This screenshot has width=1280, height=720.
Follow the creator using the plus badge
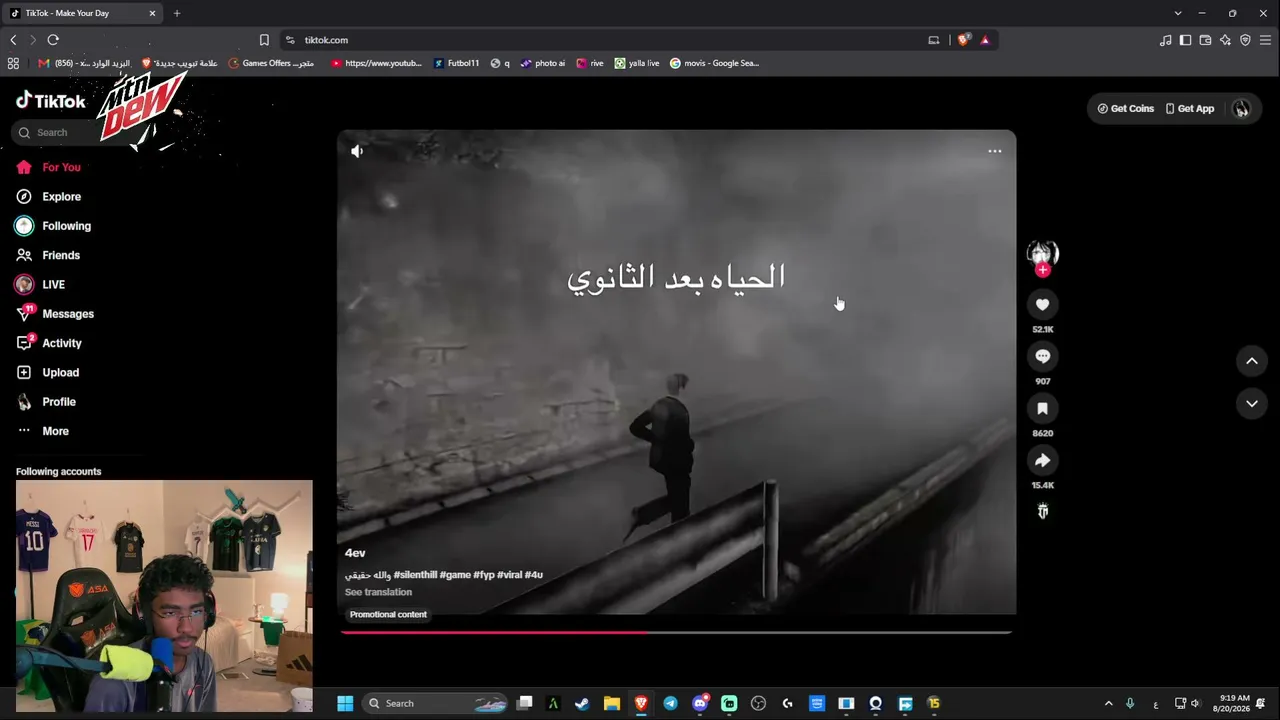(x=1043, y=270)
